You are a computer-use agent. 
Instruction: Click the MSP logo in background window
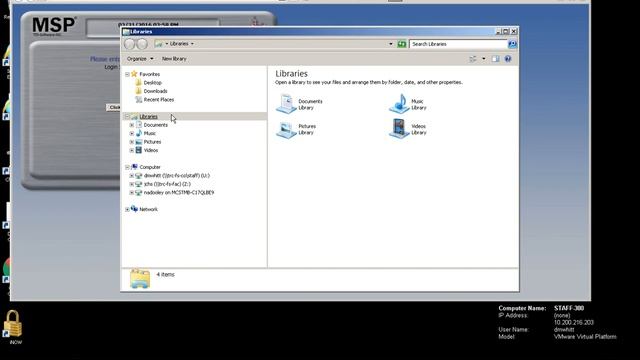[x=54, y=25]
